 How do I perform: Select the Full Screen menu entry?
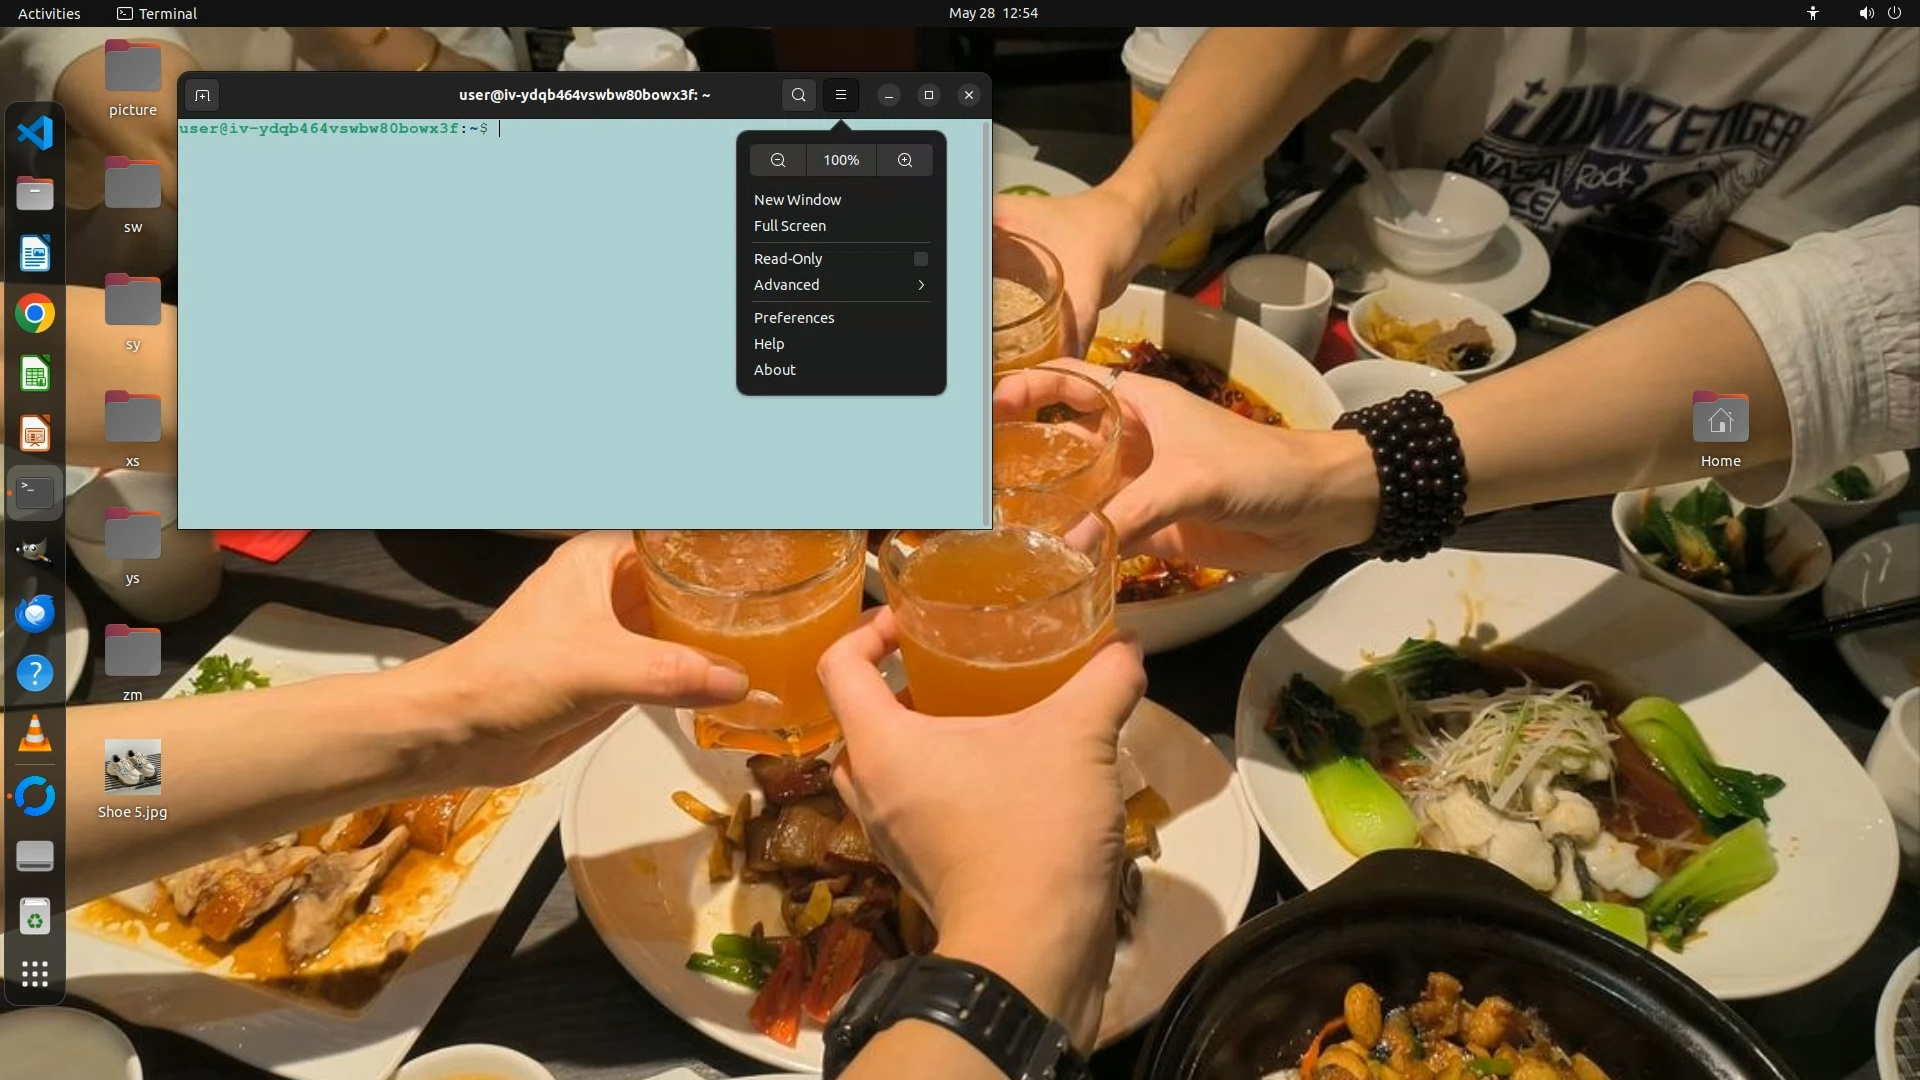click(x=789, y=226)
